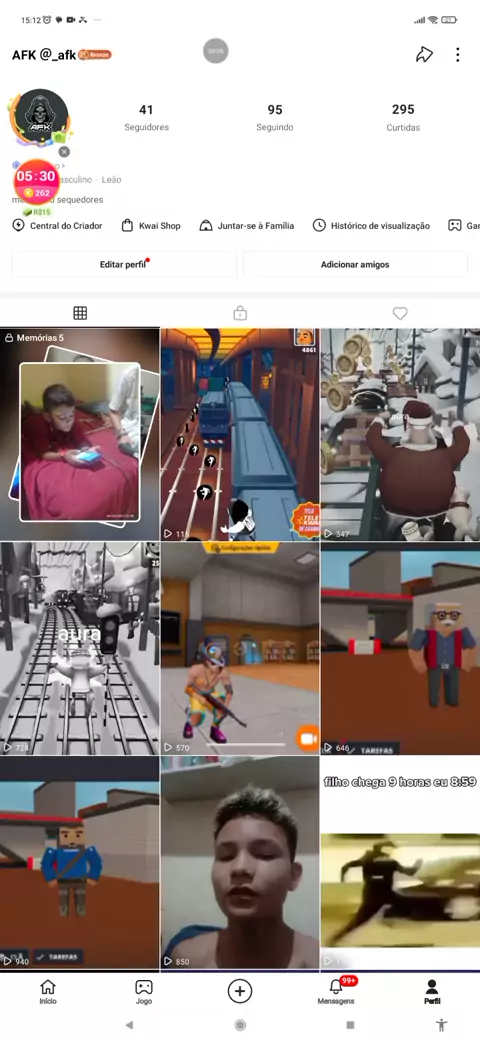Screen dimensions: 480x1040
Task: Tap the orange camera recorder icon
Action: tap(308, 738)
